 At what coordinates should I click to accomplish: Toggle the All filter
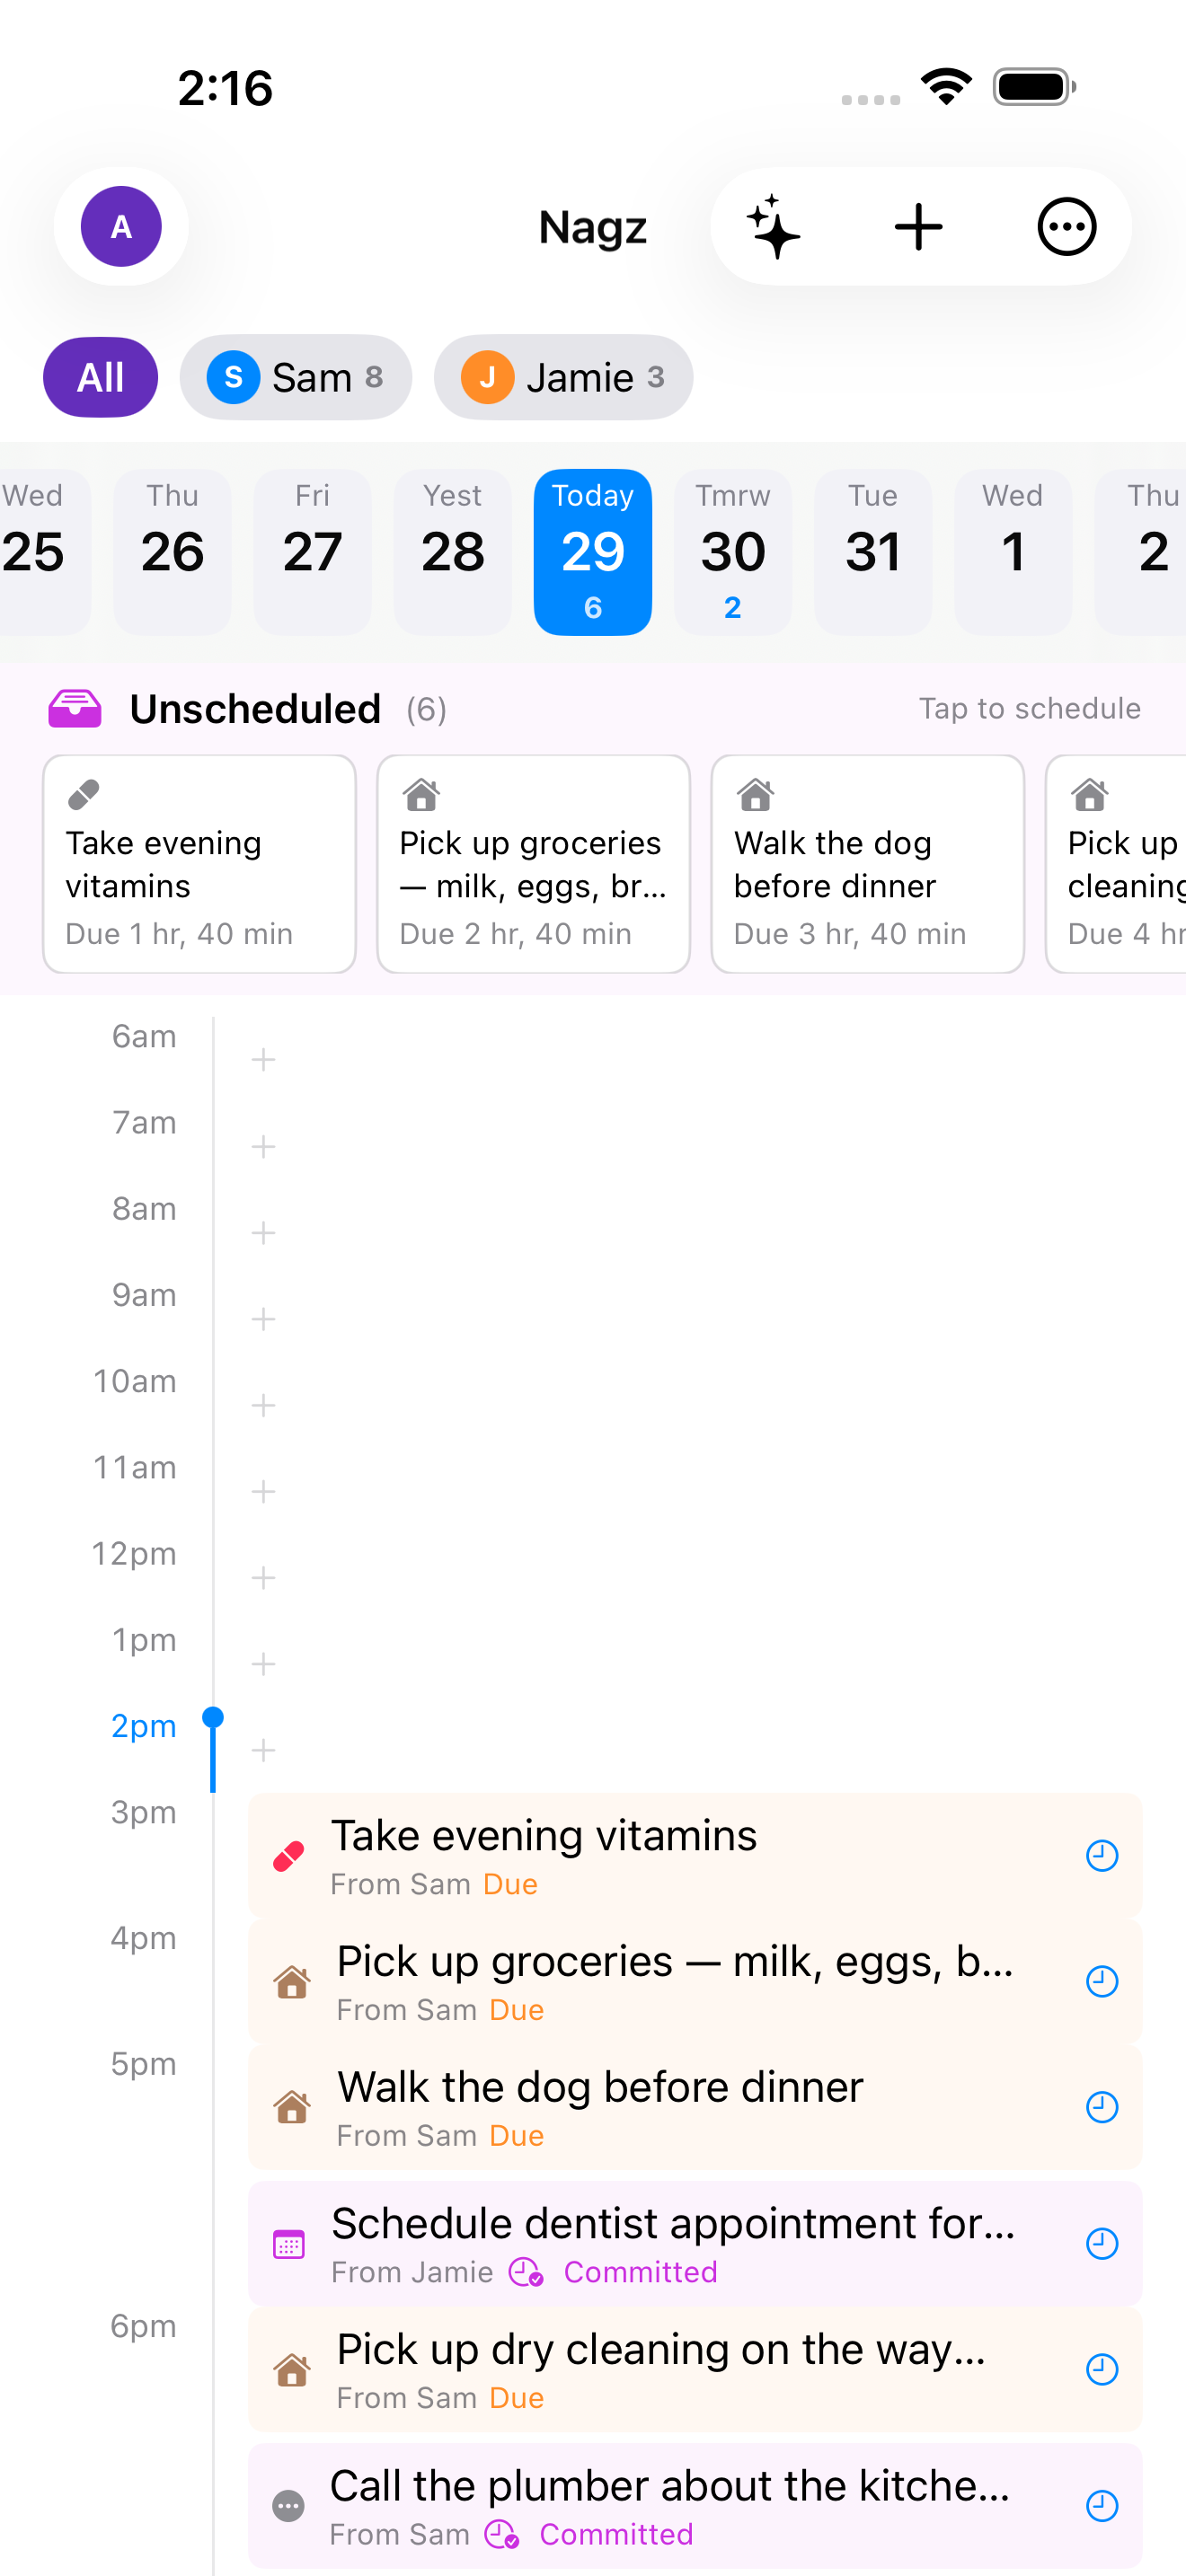click(x=100, y=377)
